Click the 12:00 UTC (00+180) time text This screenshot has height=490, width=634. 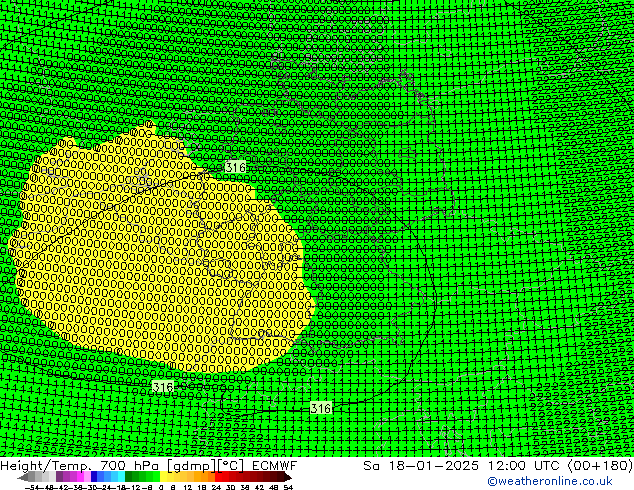560,466
